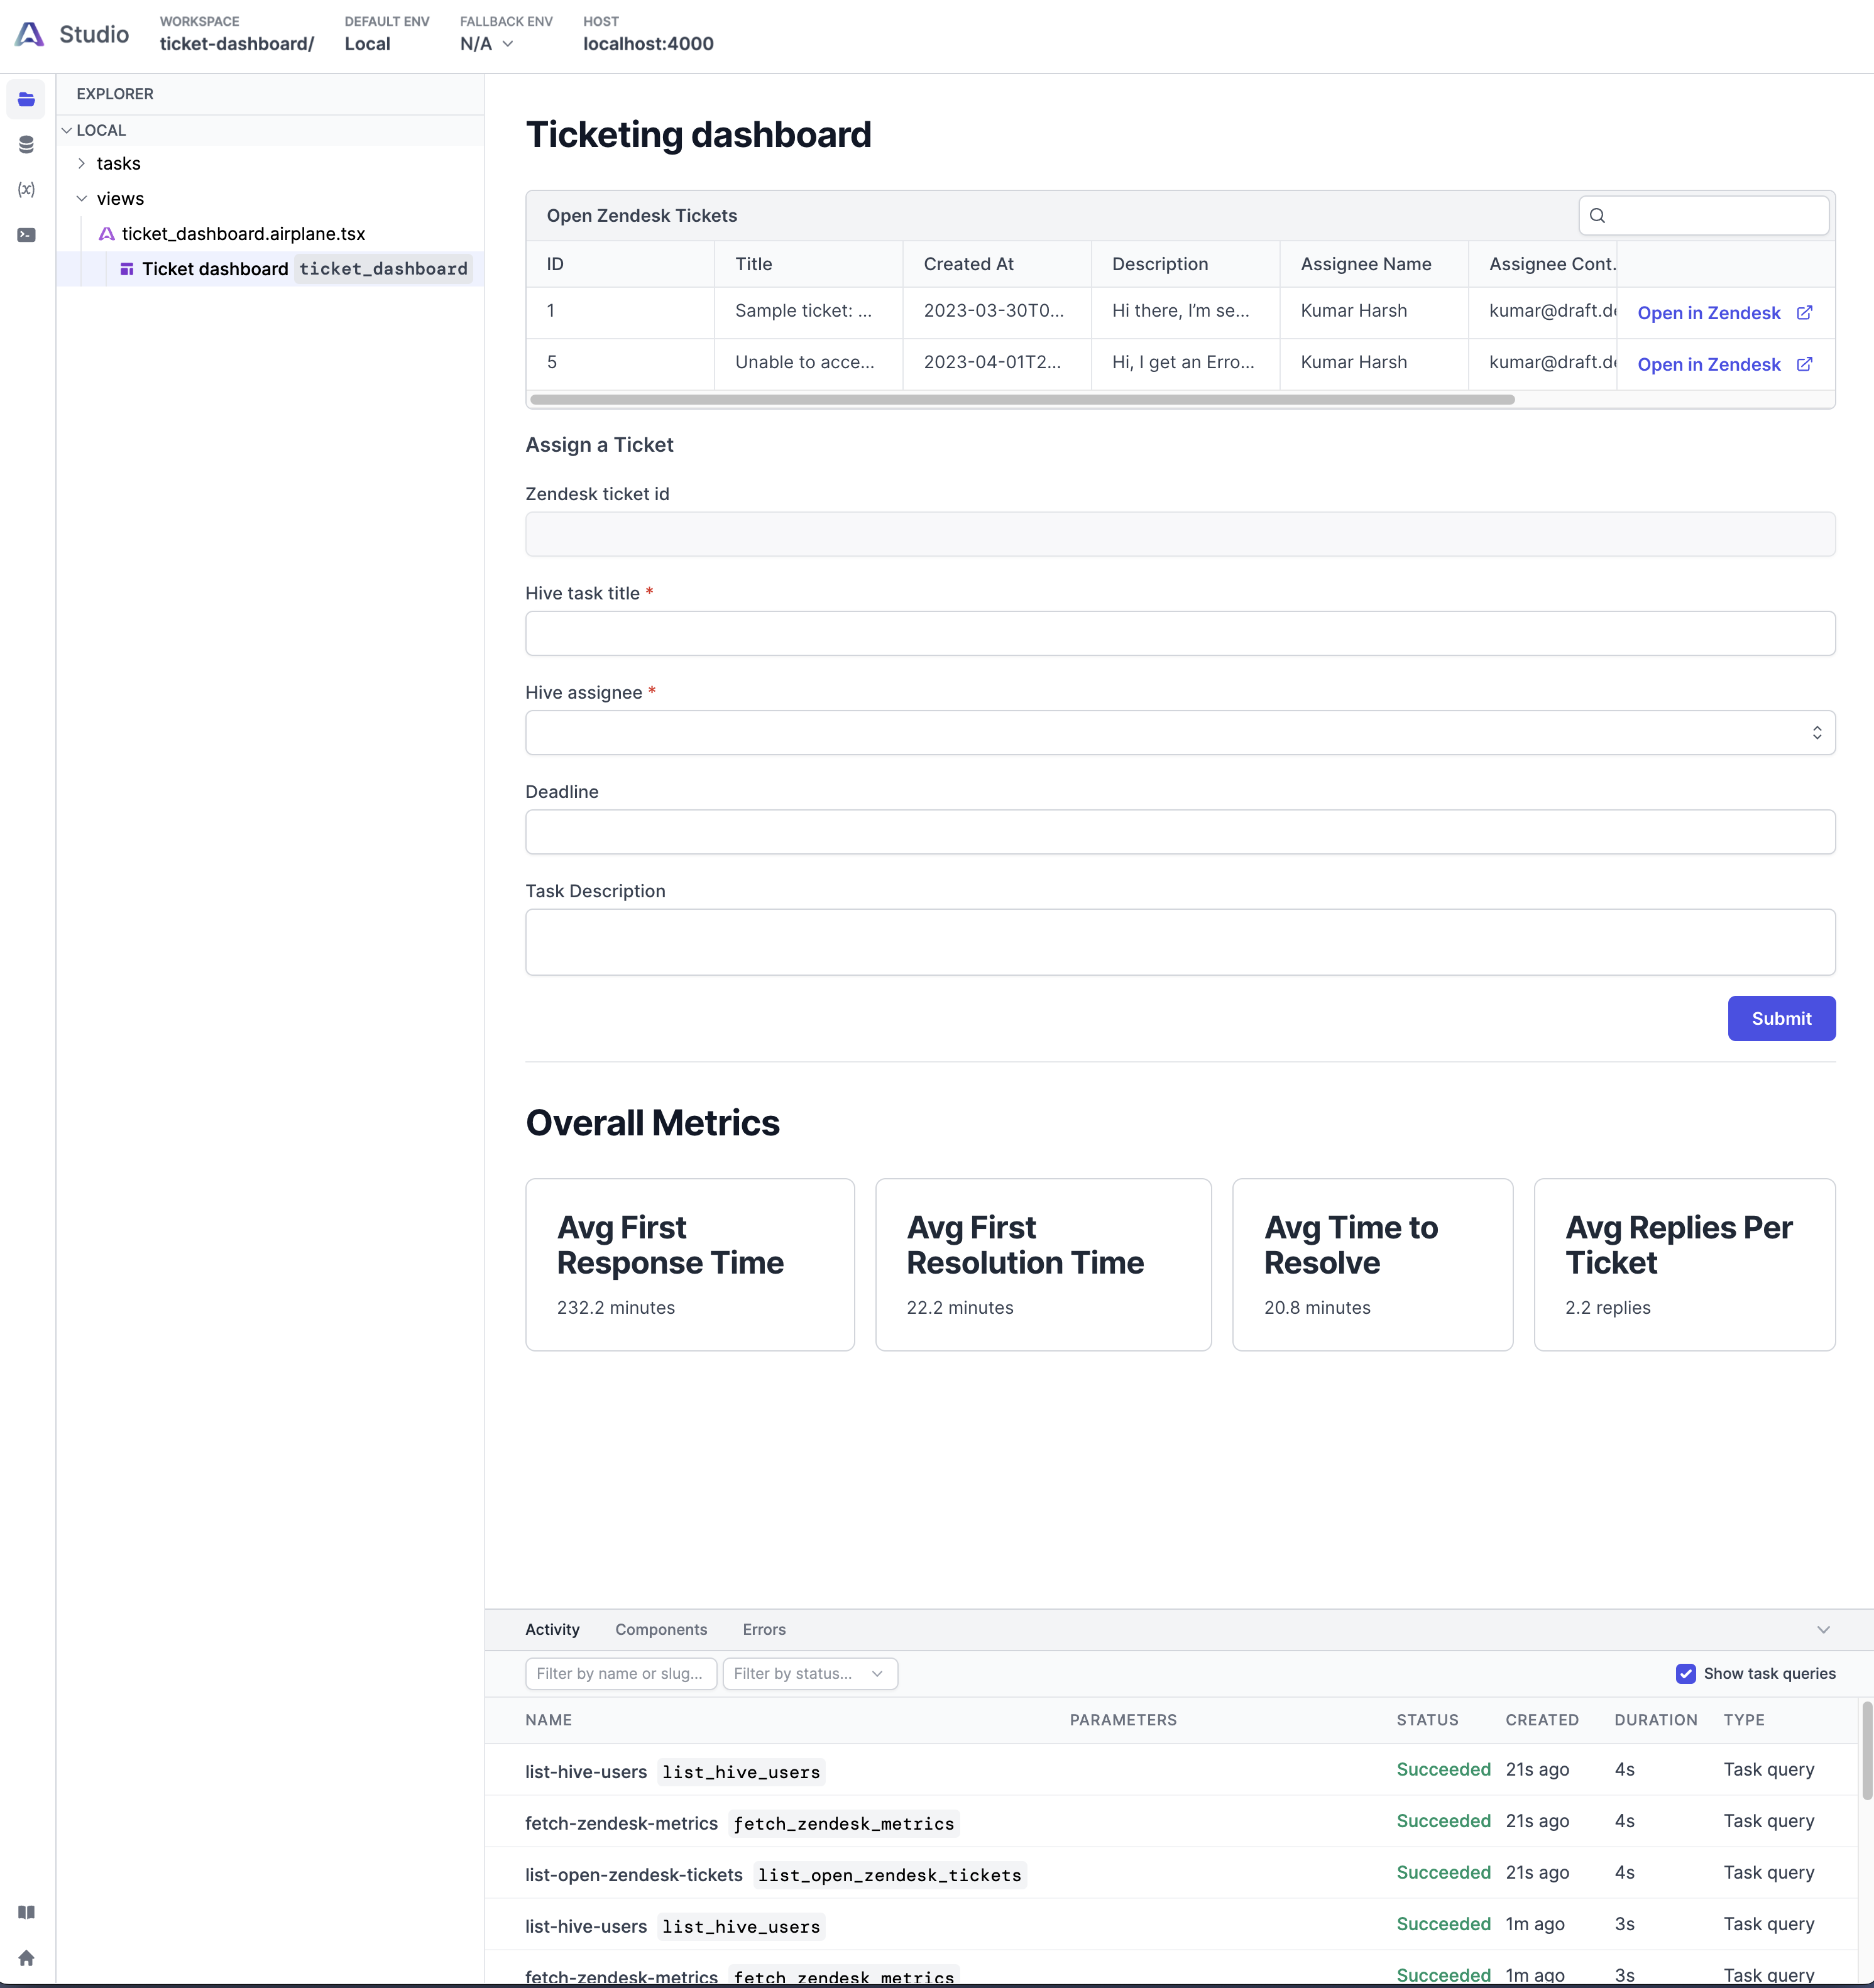
Task: Click the Created At column header
Action: click(997, 264)
